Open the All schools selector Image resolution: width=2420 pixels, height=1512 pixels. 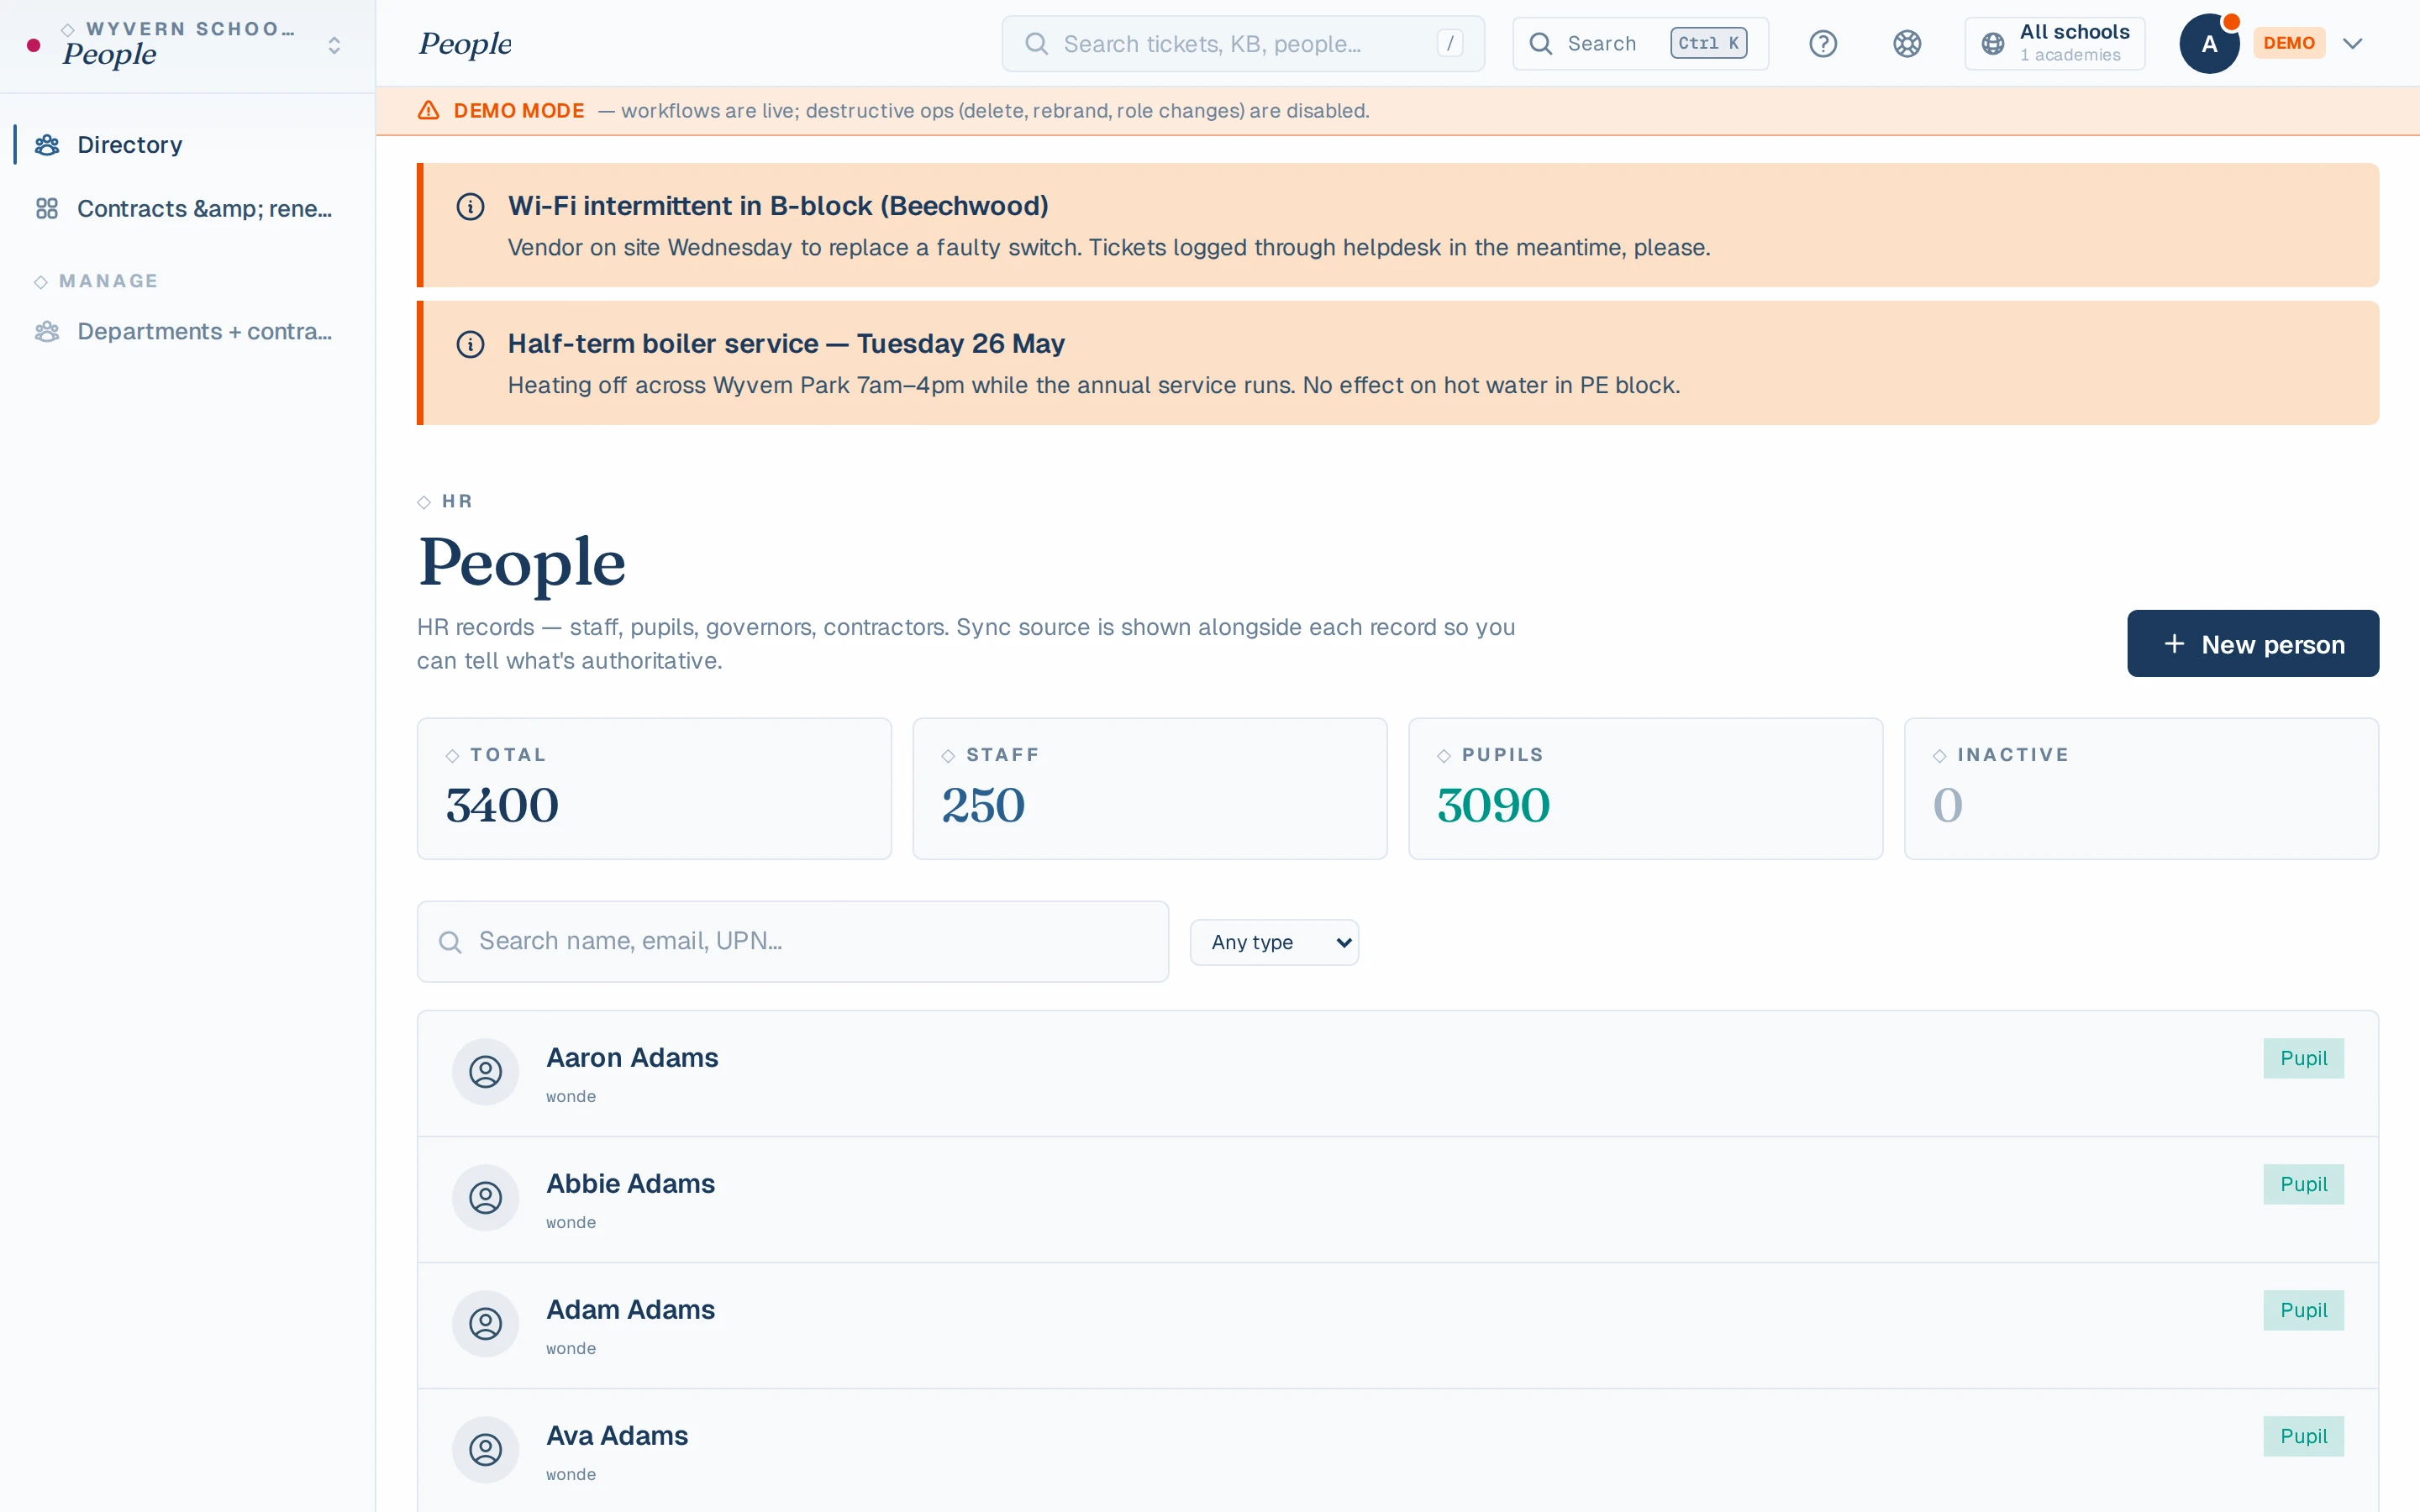[x=2055, y=44]
